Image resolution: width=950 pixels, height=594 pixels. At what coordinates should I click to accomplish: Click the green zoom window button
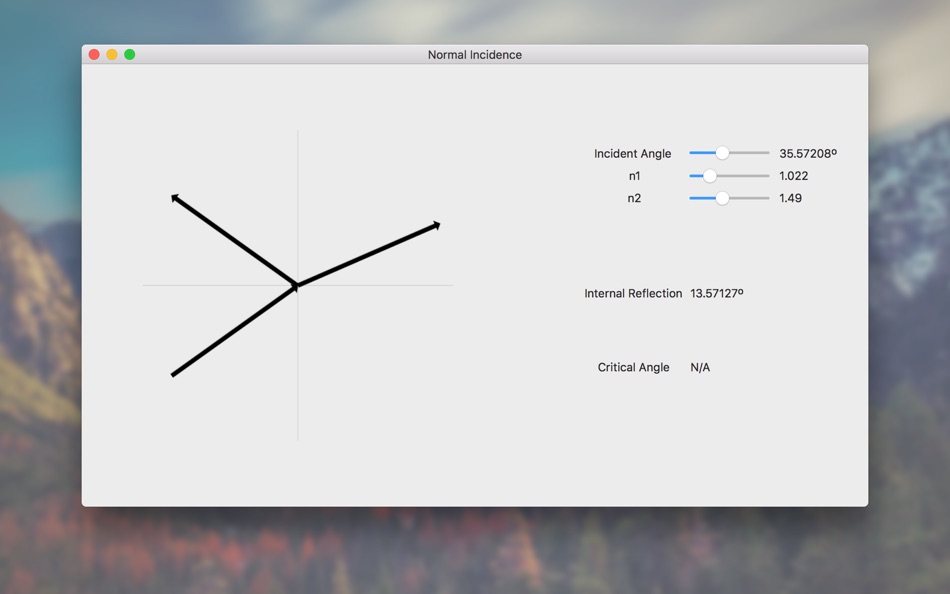(130, 55)
